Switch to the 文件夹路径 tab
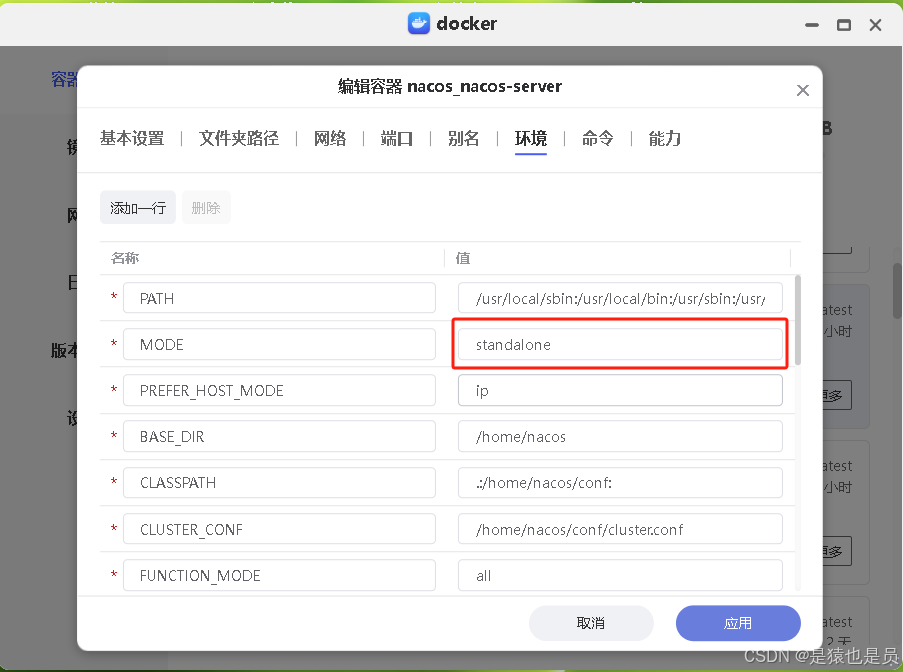 click(x=239, y=138)
